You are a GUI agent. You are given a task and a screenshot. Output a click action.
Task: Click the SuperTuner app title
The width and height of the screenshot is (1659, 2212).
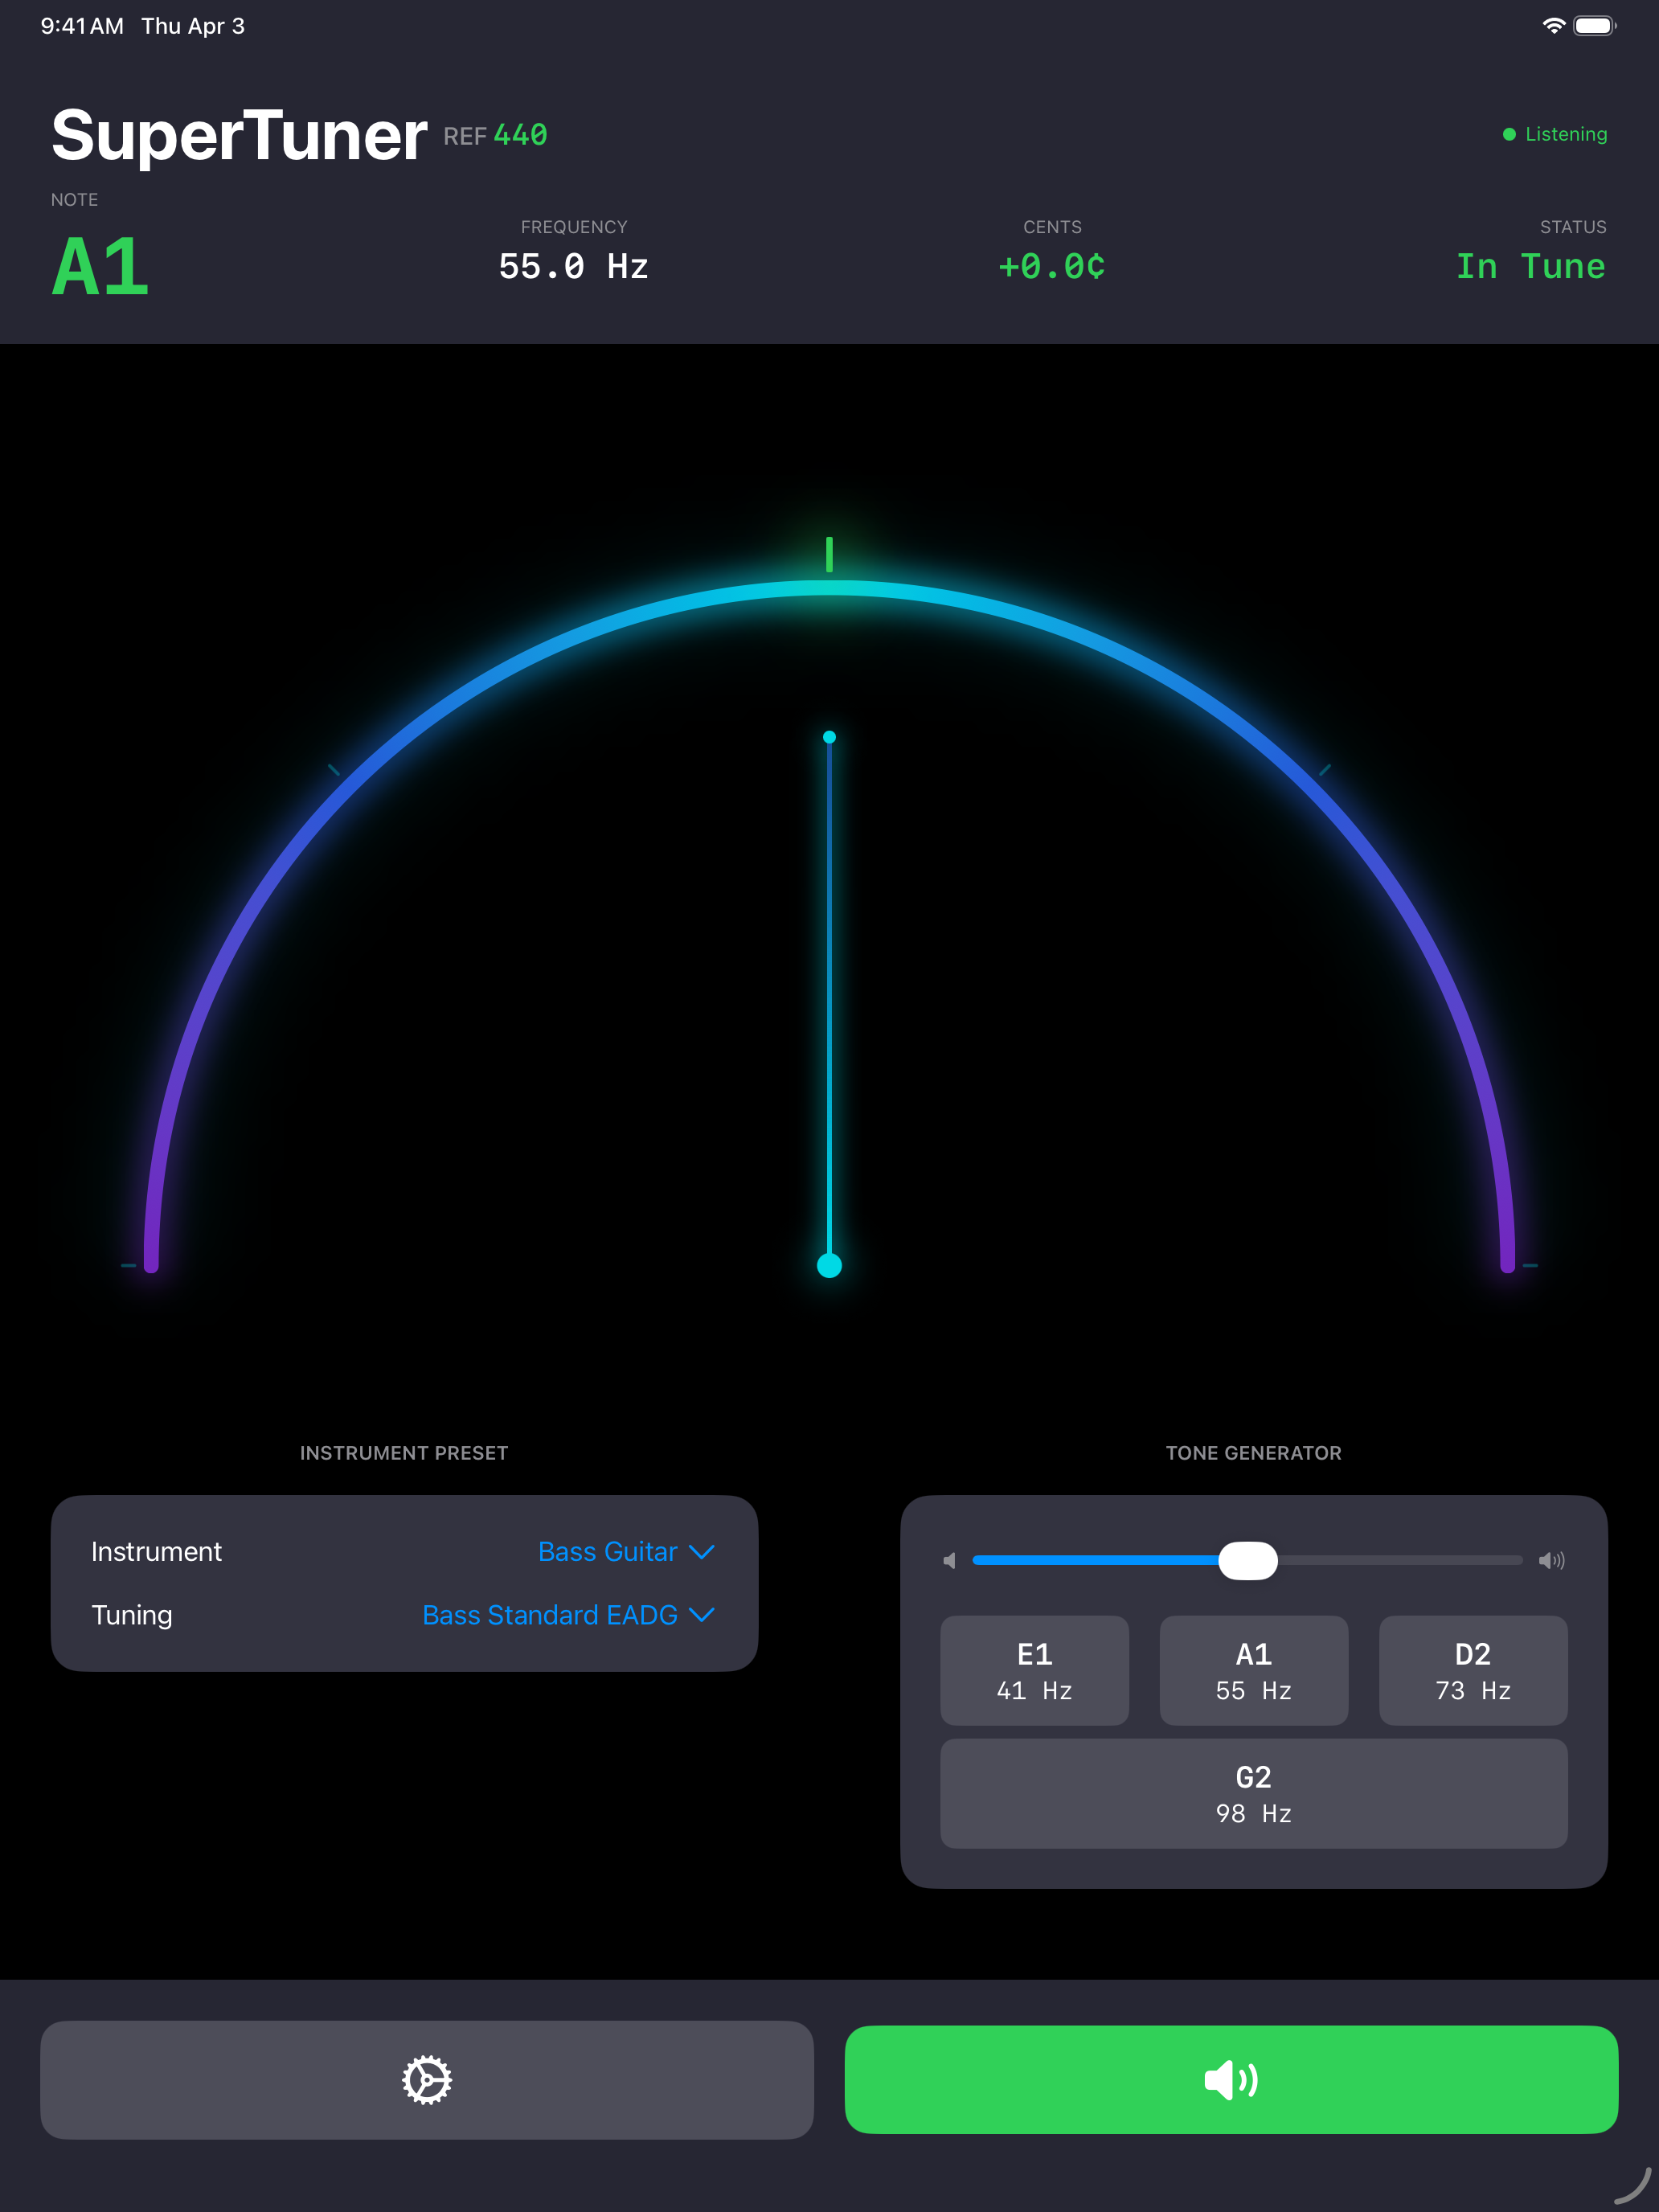coord(239,136)
